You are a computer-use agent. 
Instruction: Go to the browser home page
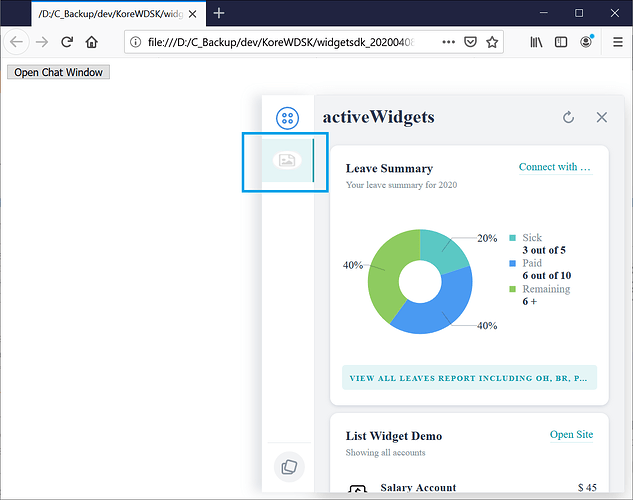tap(92, 42)
